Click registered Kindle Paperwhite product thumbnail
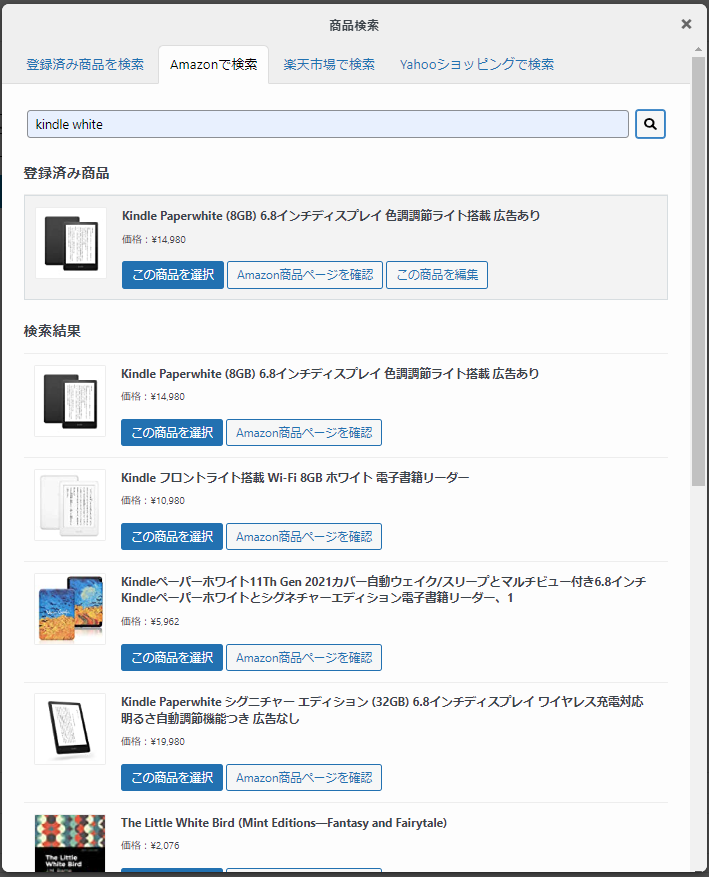The width and height of the screenshot is (709, 877). (71, 243)
